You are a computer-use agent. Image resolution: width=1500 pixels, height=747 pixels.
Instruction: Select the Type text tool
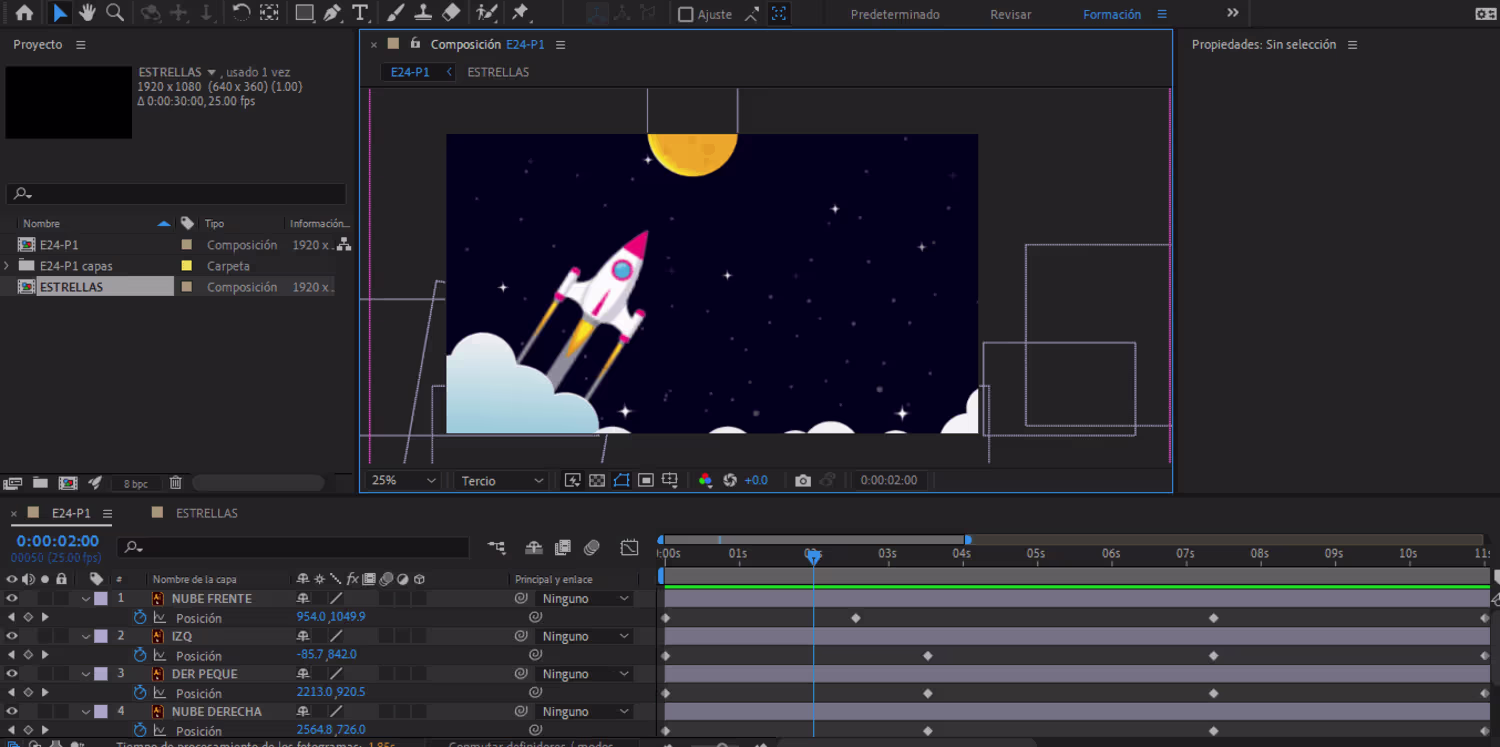click(360, 13)
